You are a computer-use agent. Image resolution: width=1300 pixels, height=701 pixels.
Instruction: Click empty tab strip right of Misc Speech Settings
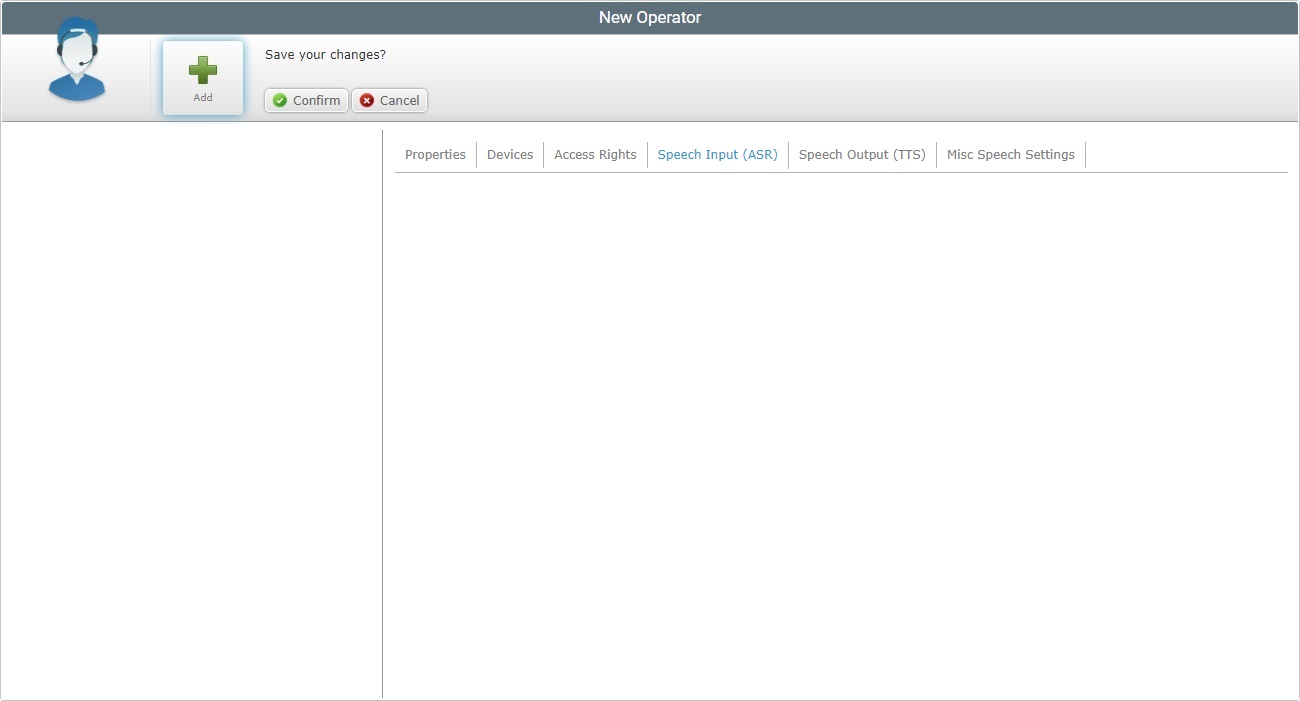[x=1185, y=155]
